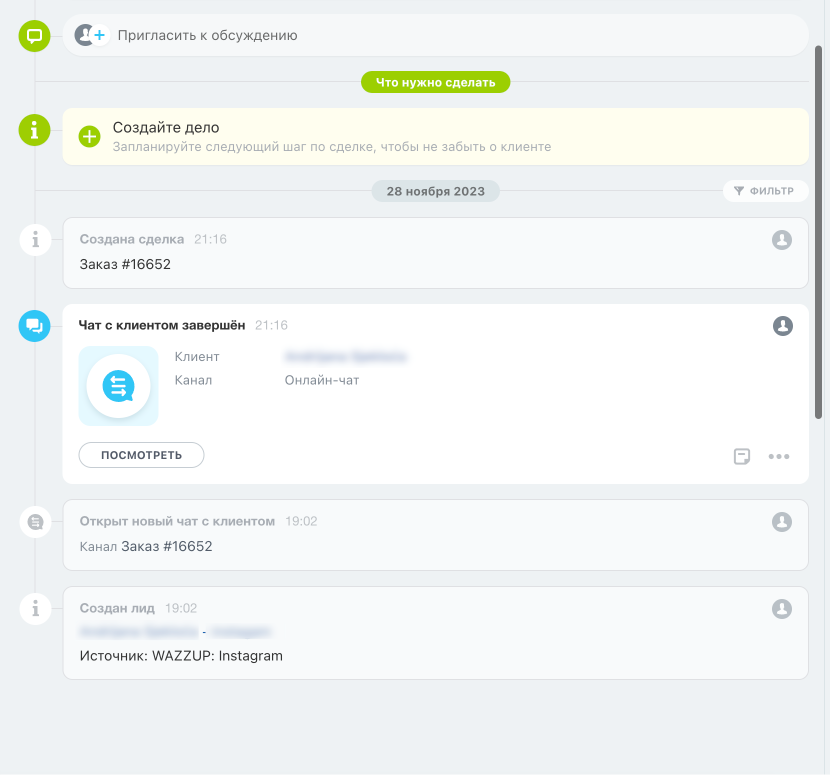The width and height of the screenshot is (830, 775).
Task: Click the online chat channel thumbnail
Action: point(118,386)
